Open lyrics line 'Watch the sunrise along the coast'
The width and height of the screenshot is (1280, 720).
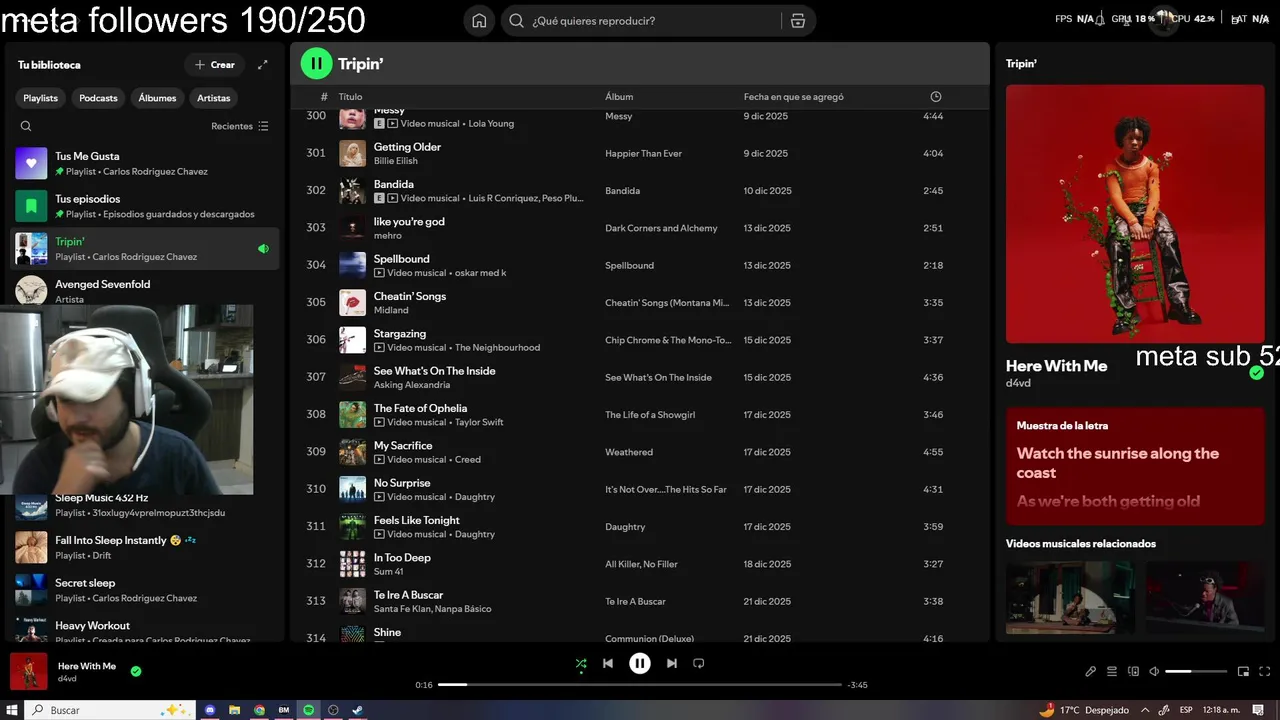(1118, 463)
